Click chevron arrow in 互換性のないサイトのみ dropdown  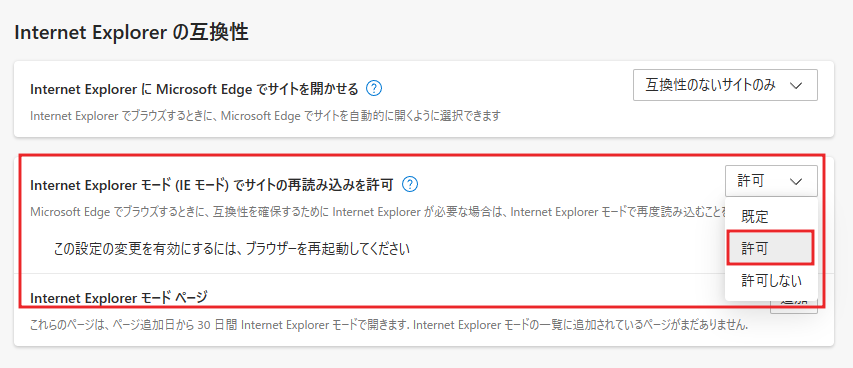[x=795, y=85]
